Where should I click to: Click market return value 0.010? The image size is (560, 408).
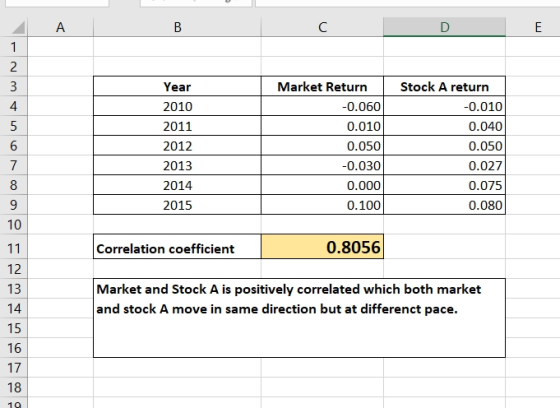coord(322,126)
